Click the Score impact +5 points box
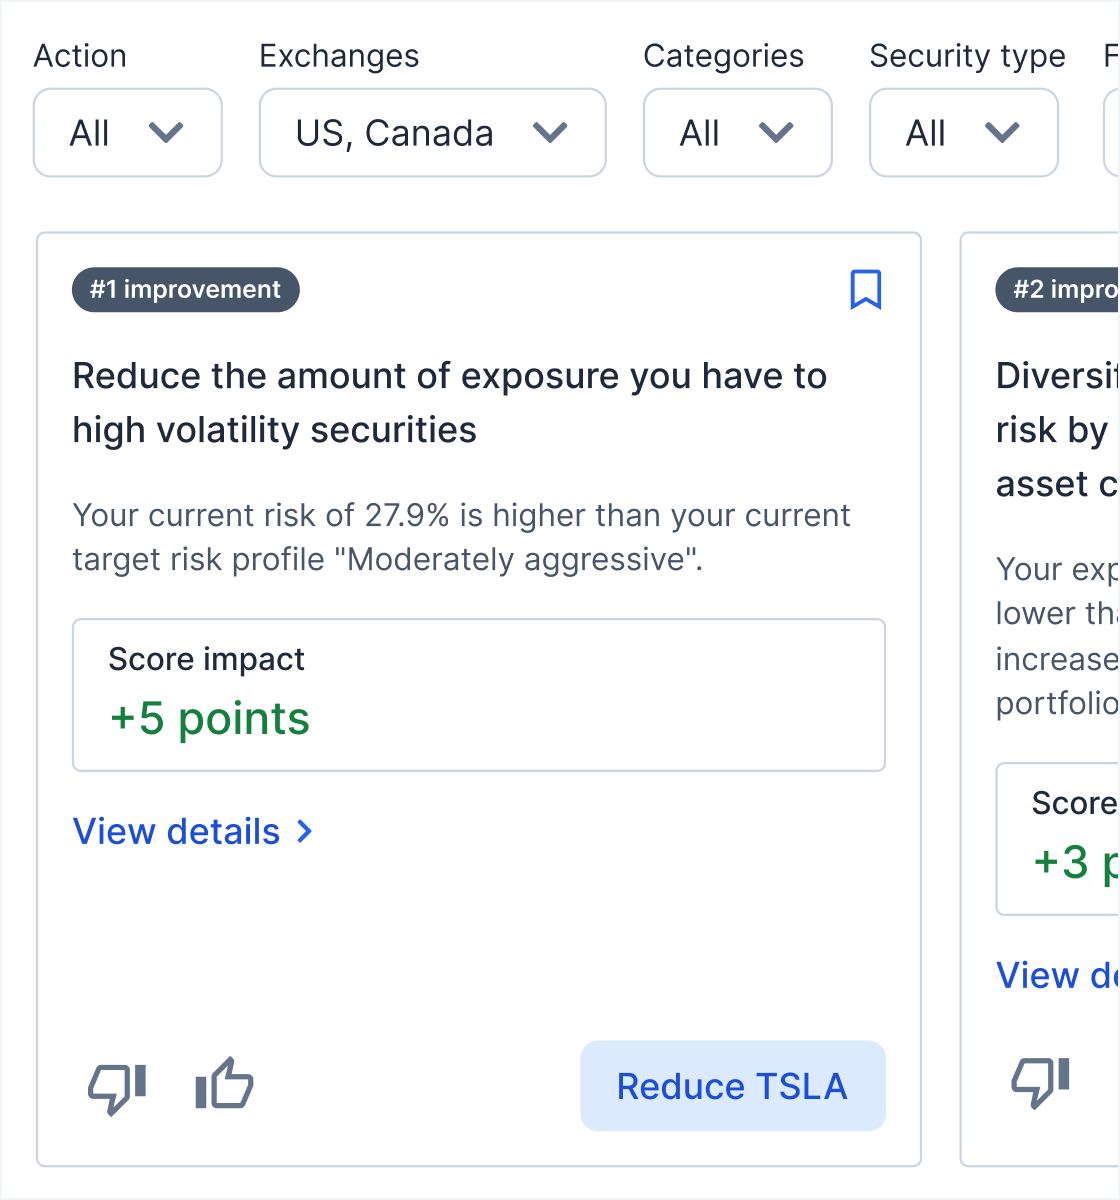The image size is (1120, 1200). (x=478, y=695)
